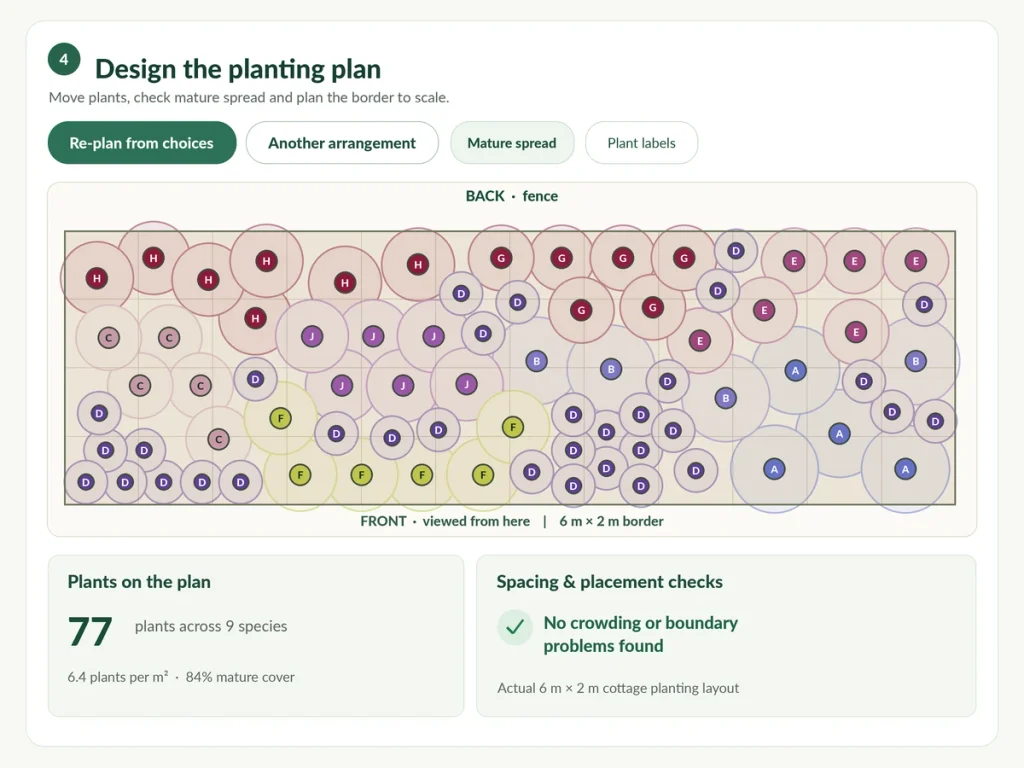Click the 'FRONT · viewed from here' label
Screen dimensions: 1024x768
click(445, 521)
